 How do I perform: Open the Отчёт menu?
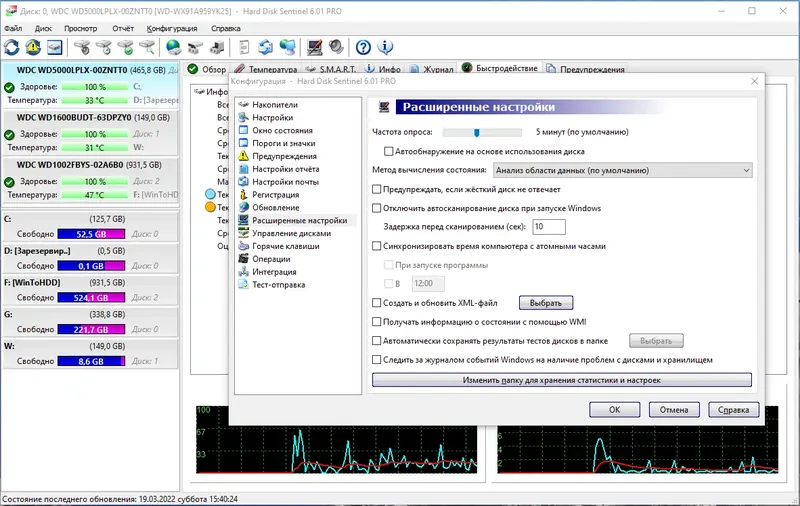[x=122, y=29]
